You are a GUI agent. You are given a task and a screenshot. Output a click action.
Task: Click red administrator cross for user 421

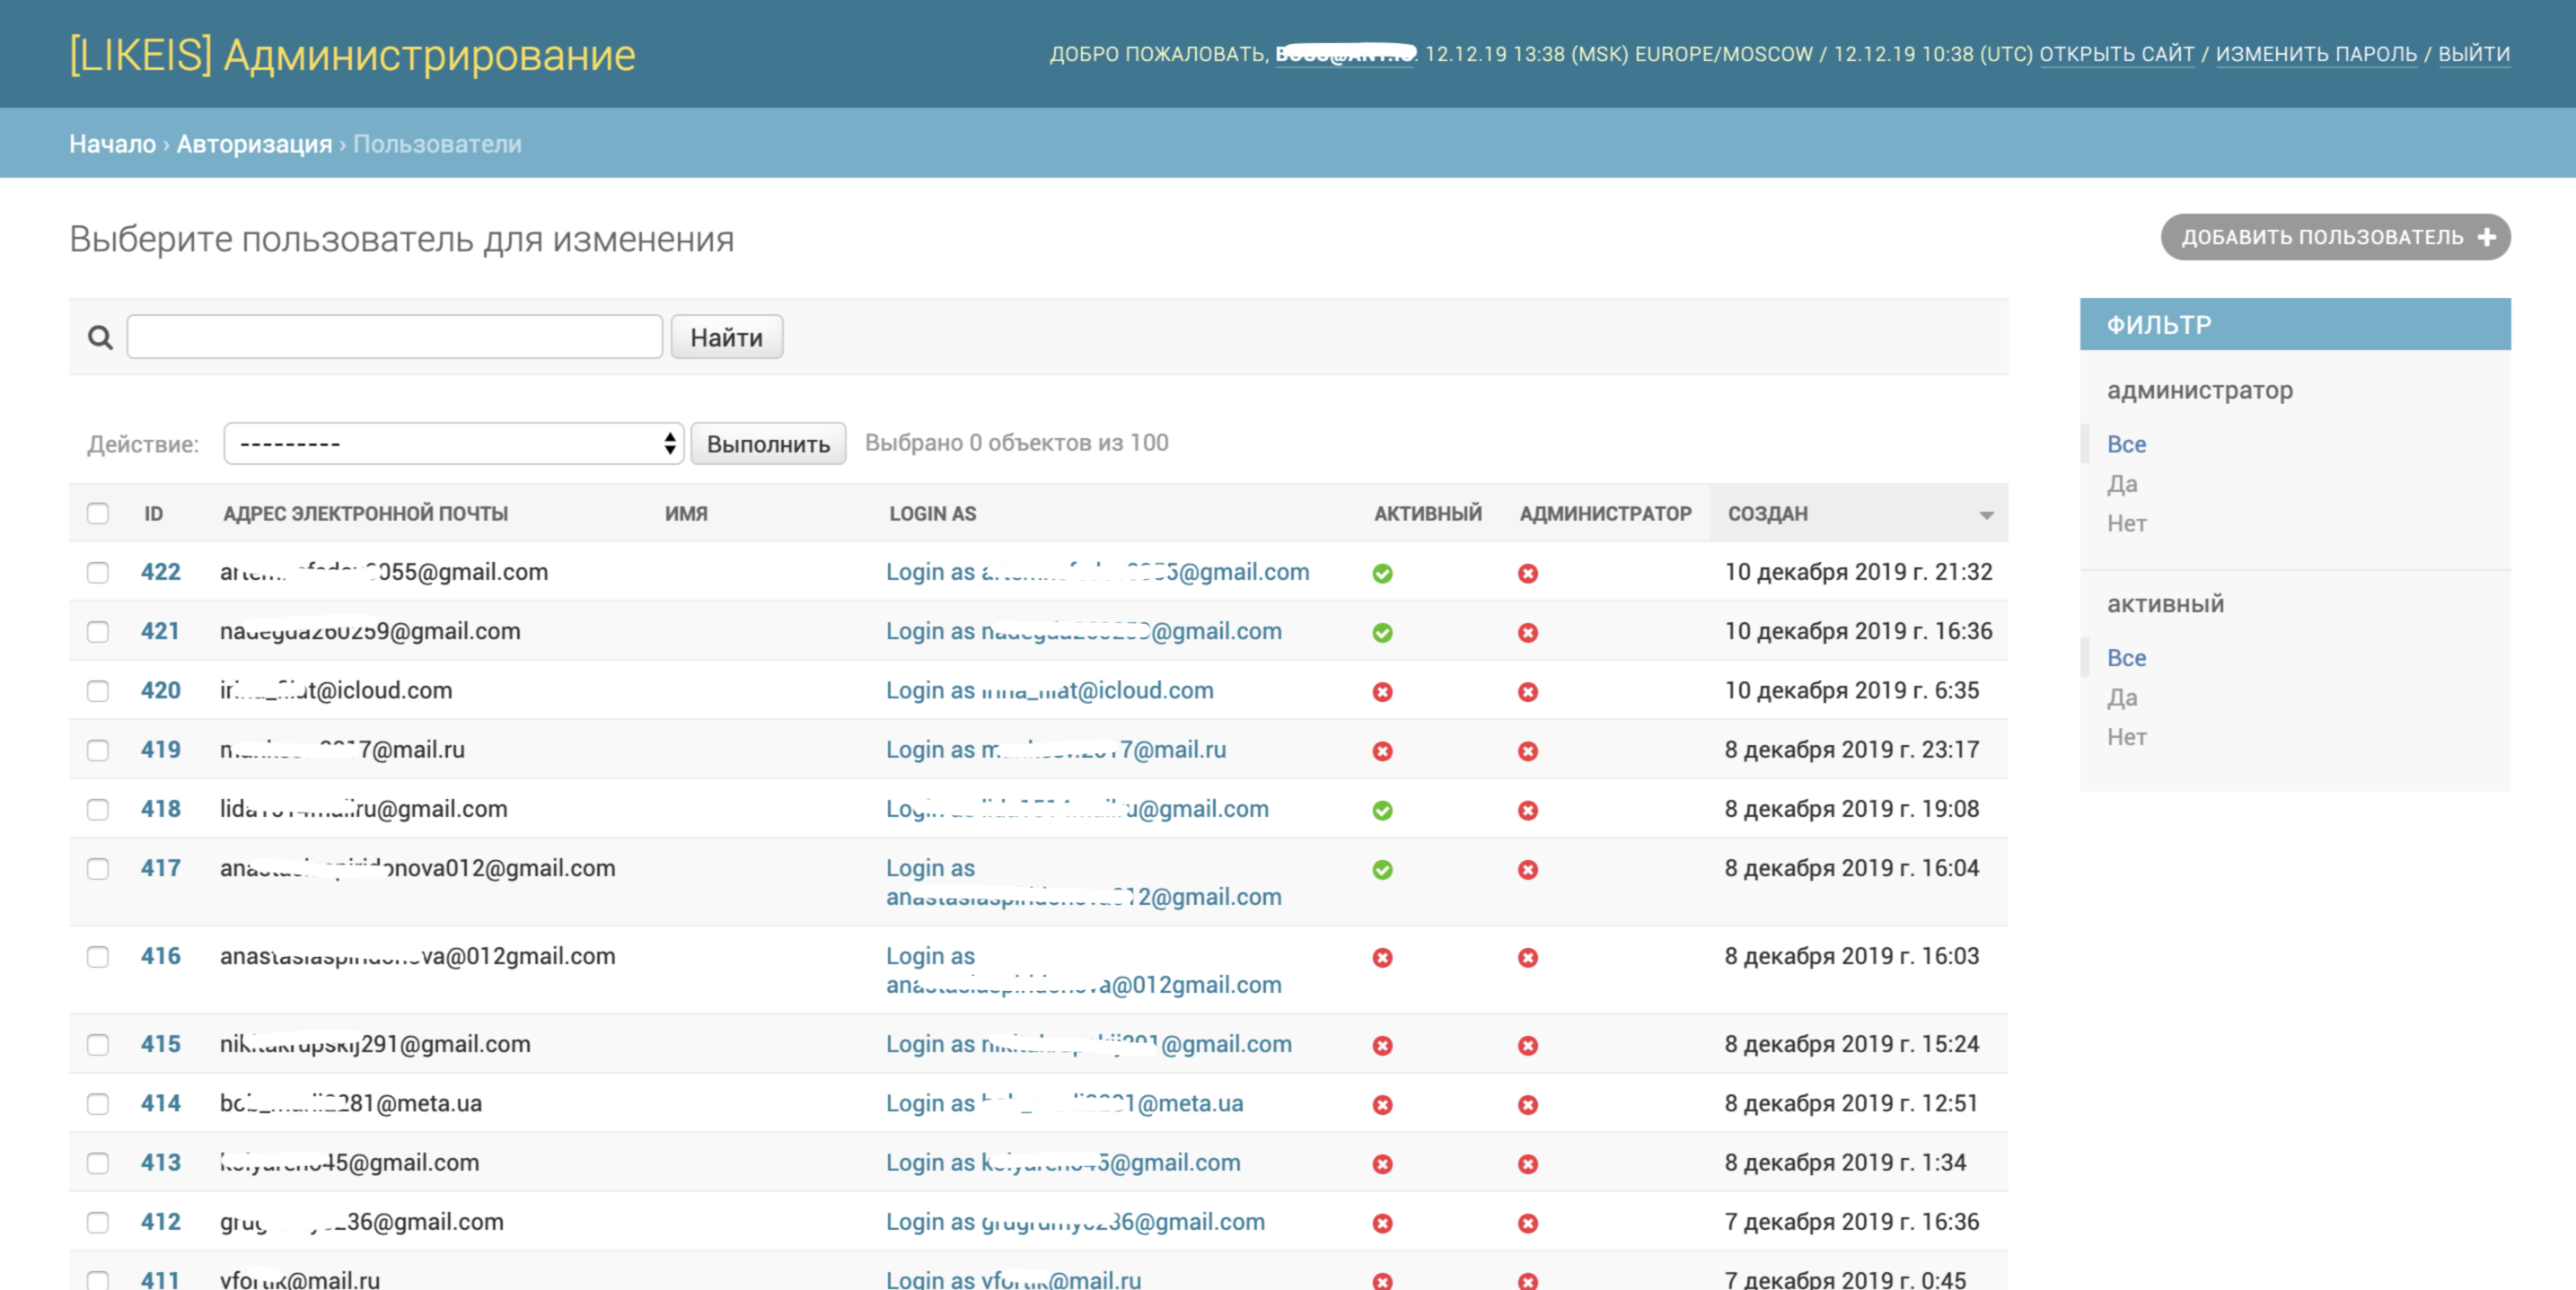click(1527, 632)
